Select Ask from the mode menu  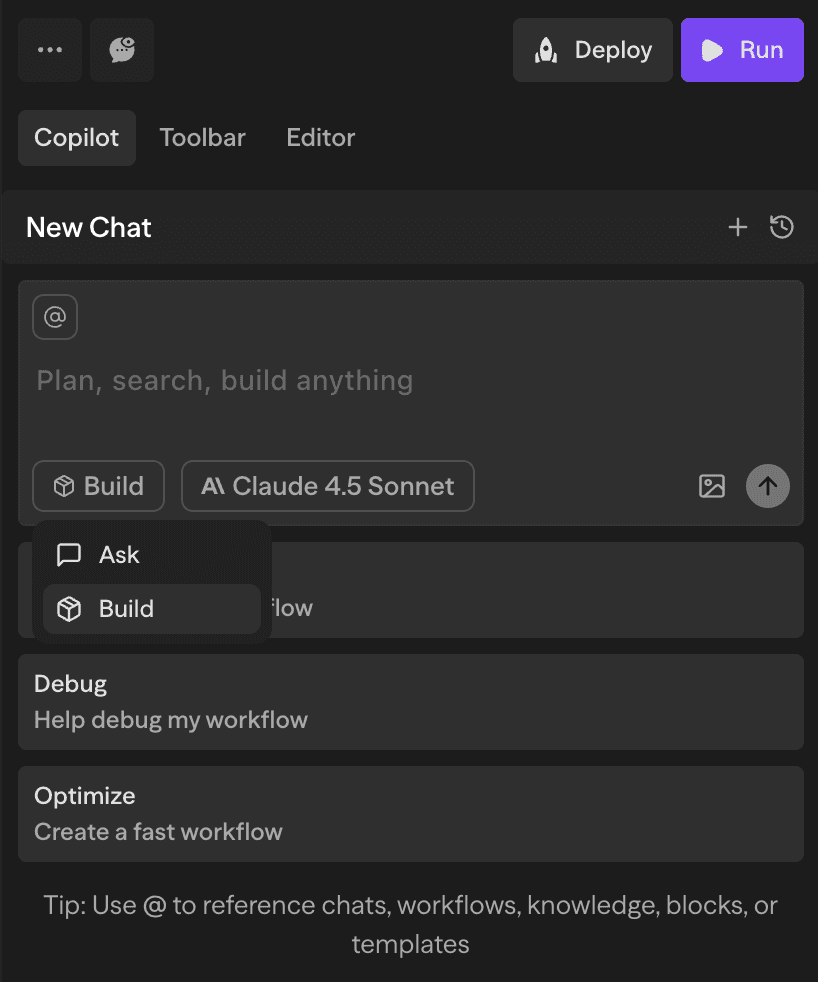point(119,555)
